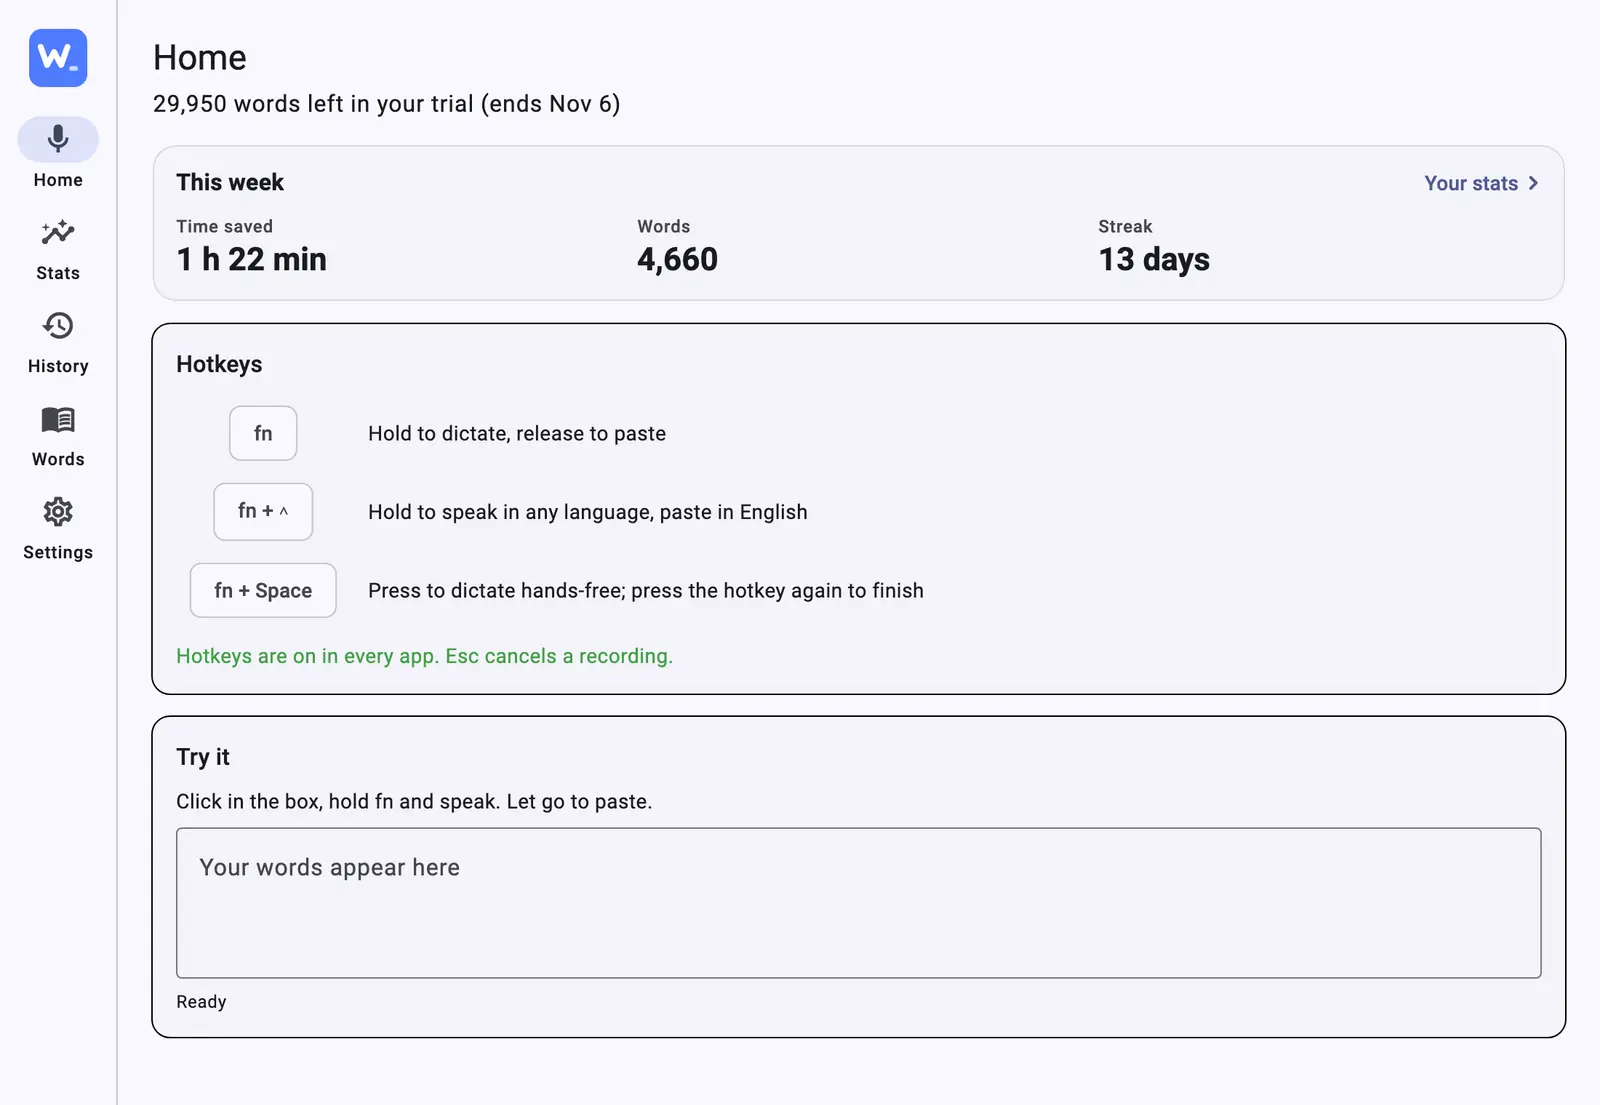Image resolution: width=1600 pixels, height=1105 pixels.
Task: Click the blue W app logo
Action: pos(58,58)
